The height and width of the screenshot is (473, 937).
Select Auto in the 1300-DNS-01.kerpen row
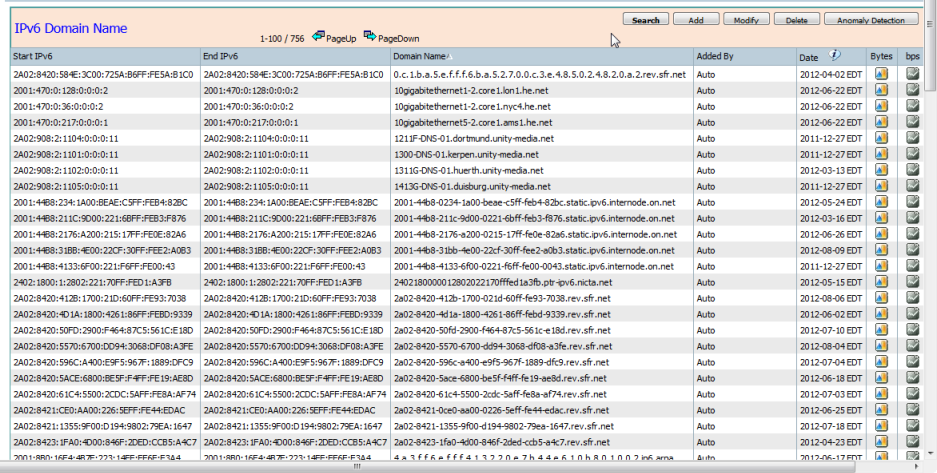[706, 155]
